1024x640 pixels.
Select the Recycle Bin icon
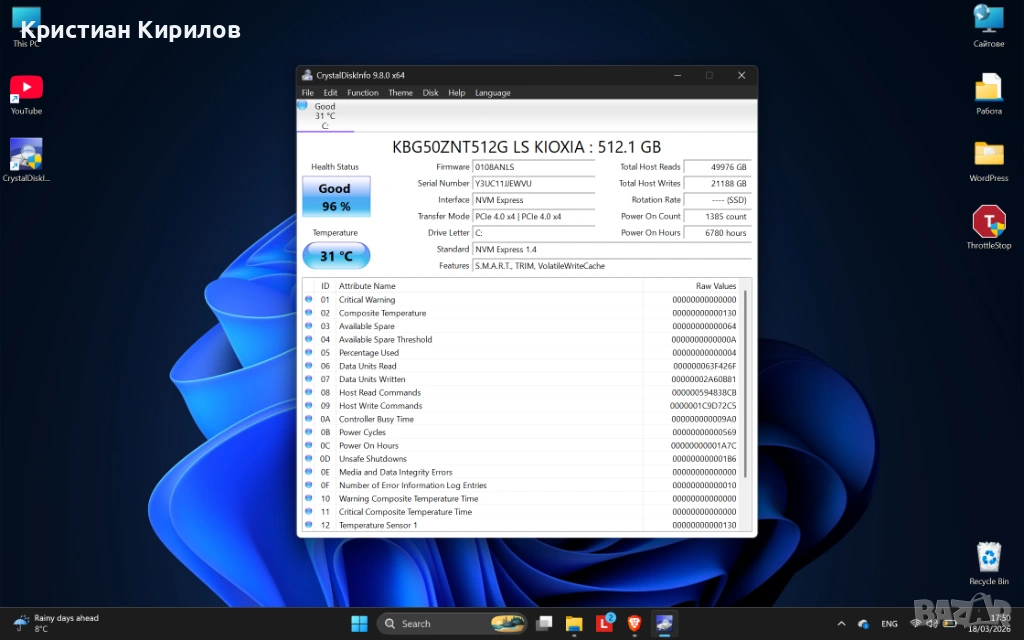(x=988, y=557)
